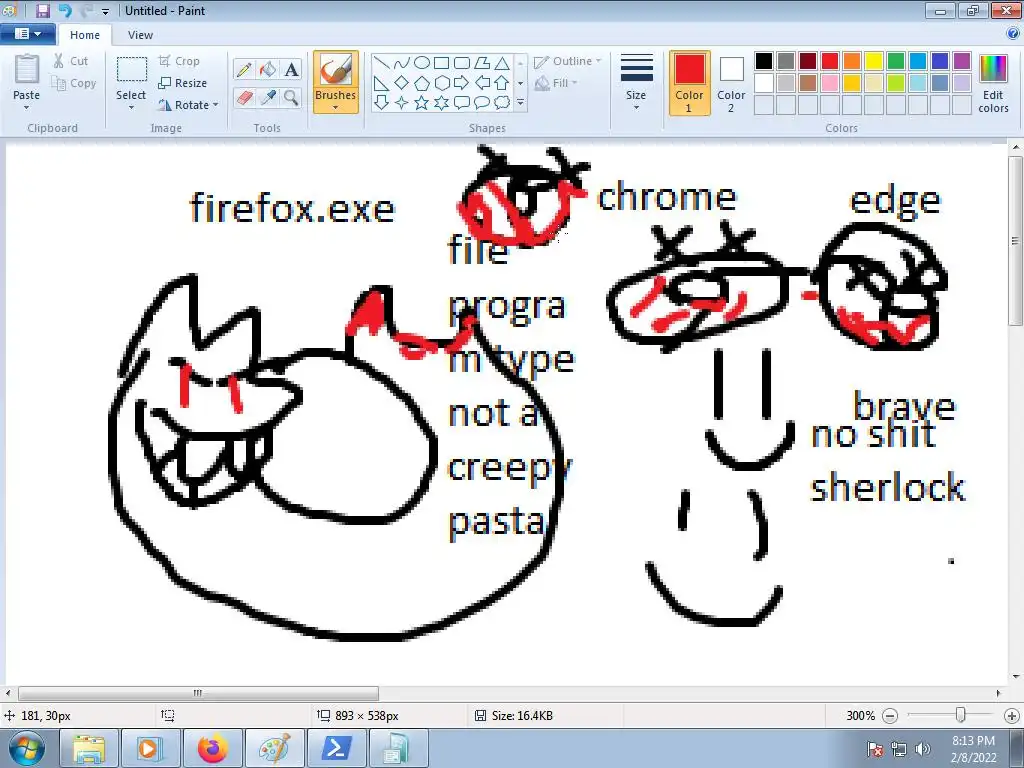Choose the Diamond shape
Image resolution: width=1024 pixels, height=768 pixels.
point(402,83)
